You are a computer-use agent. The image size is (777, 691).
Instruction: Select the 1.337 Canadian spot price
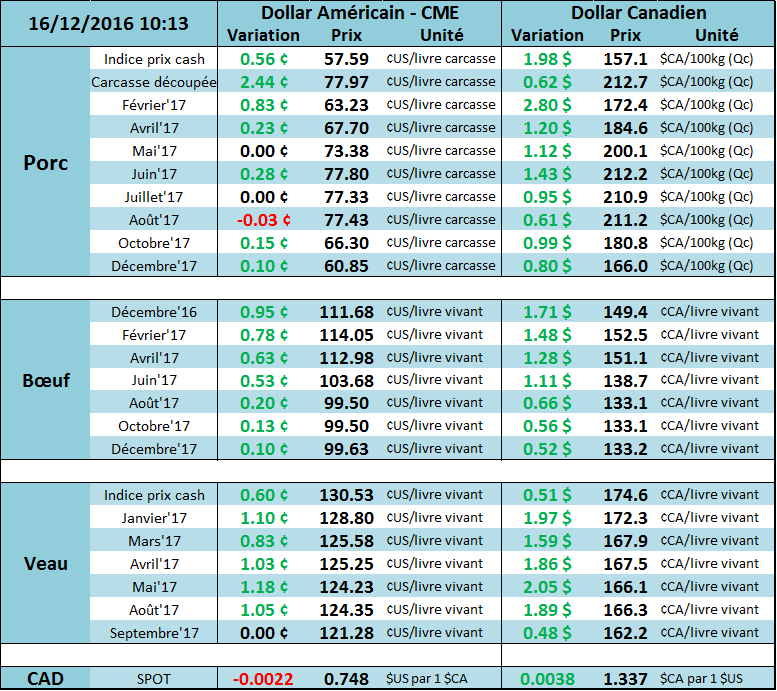coord(626,679)
